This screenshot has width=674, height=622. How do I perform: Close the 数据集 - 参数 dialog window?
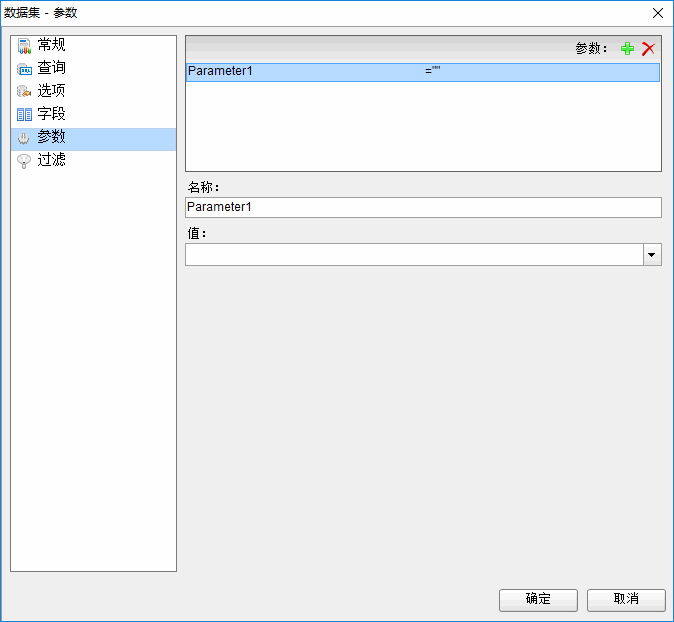point(657,13)
